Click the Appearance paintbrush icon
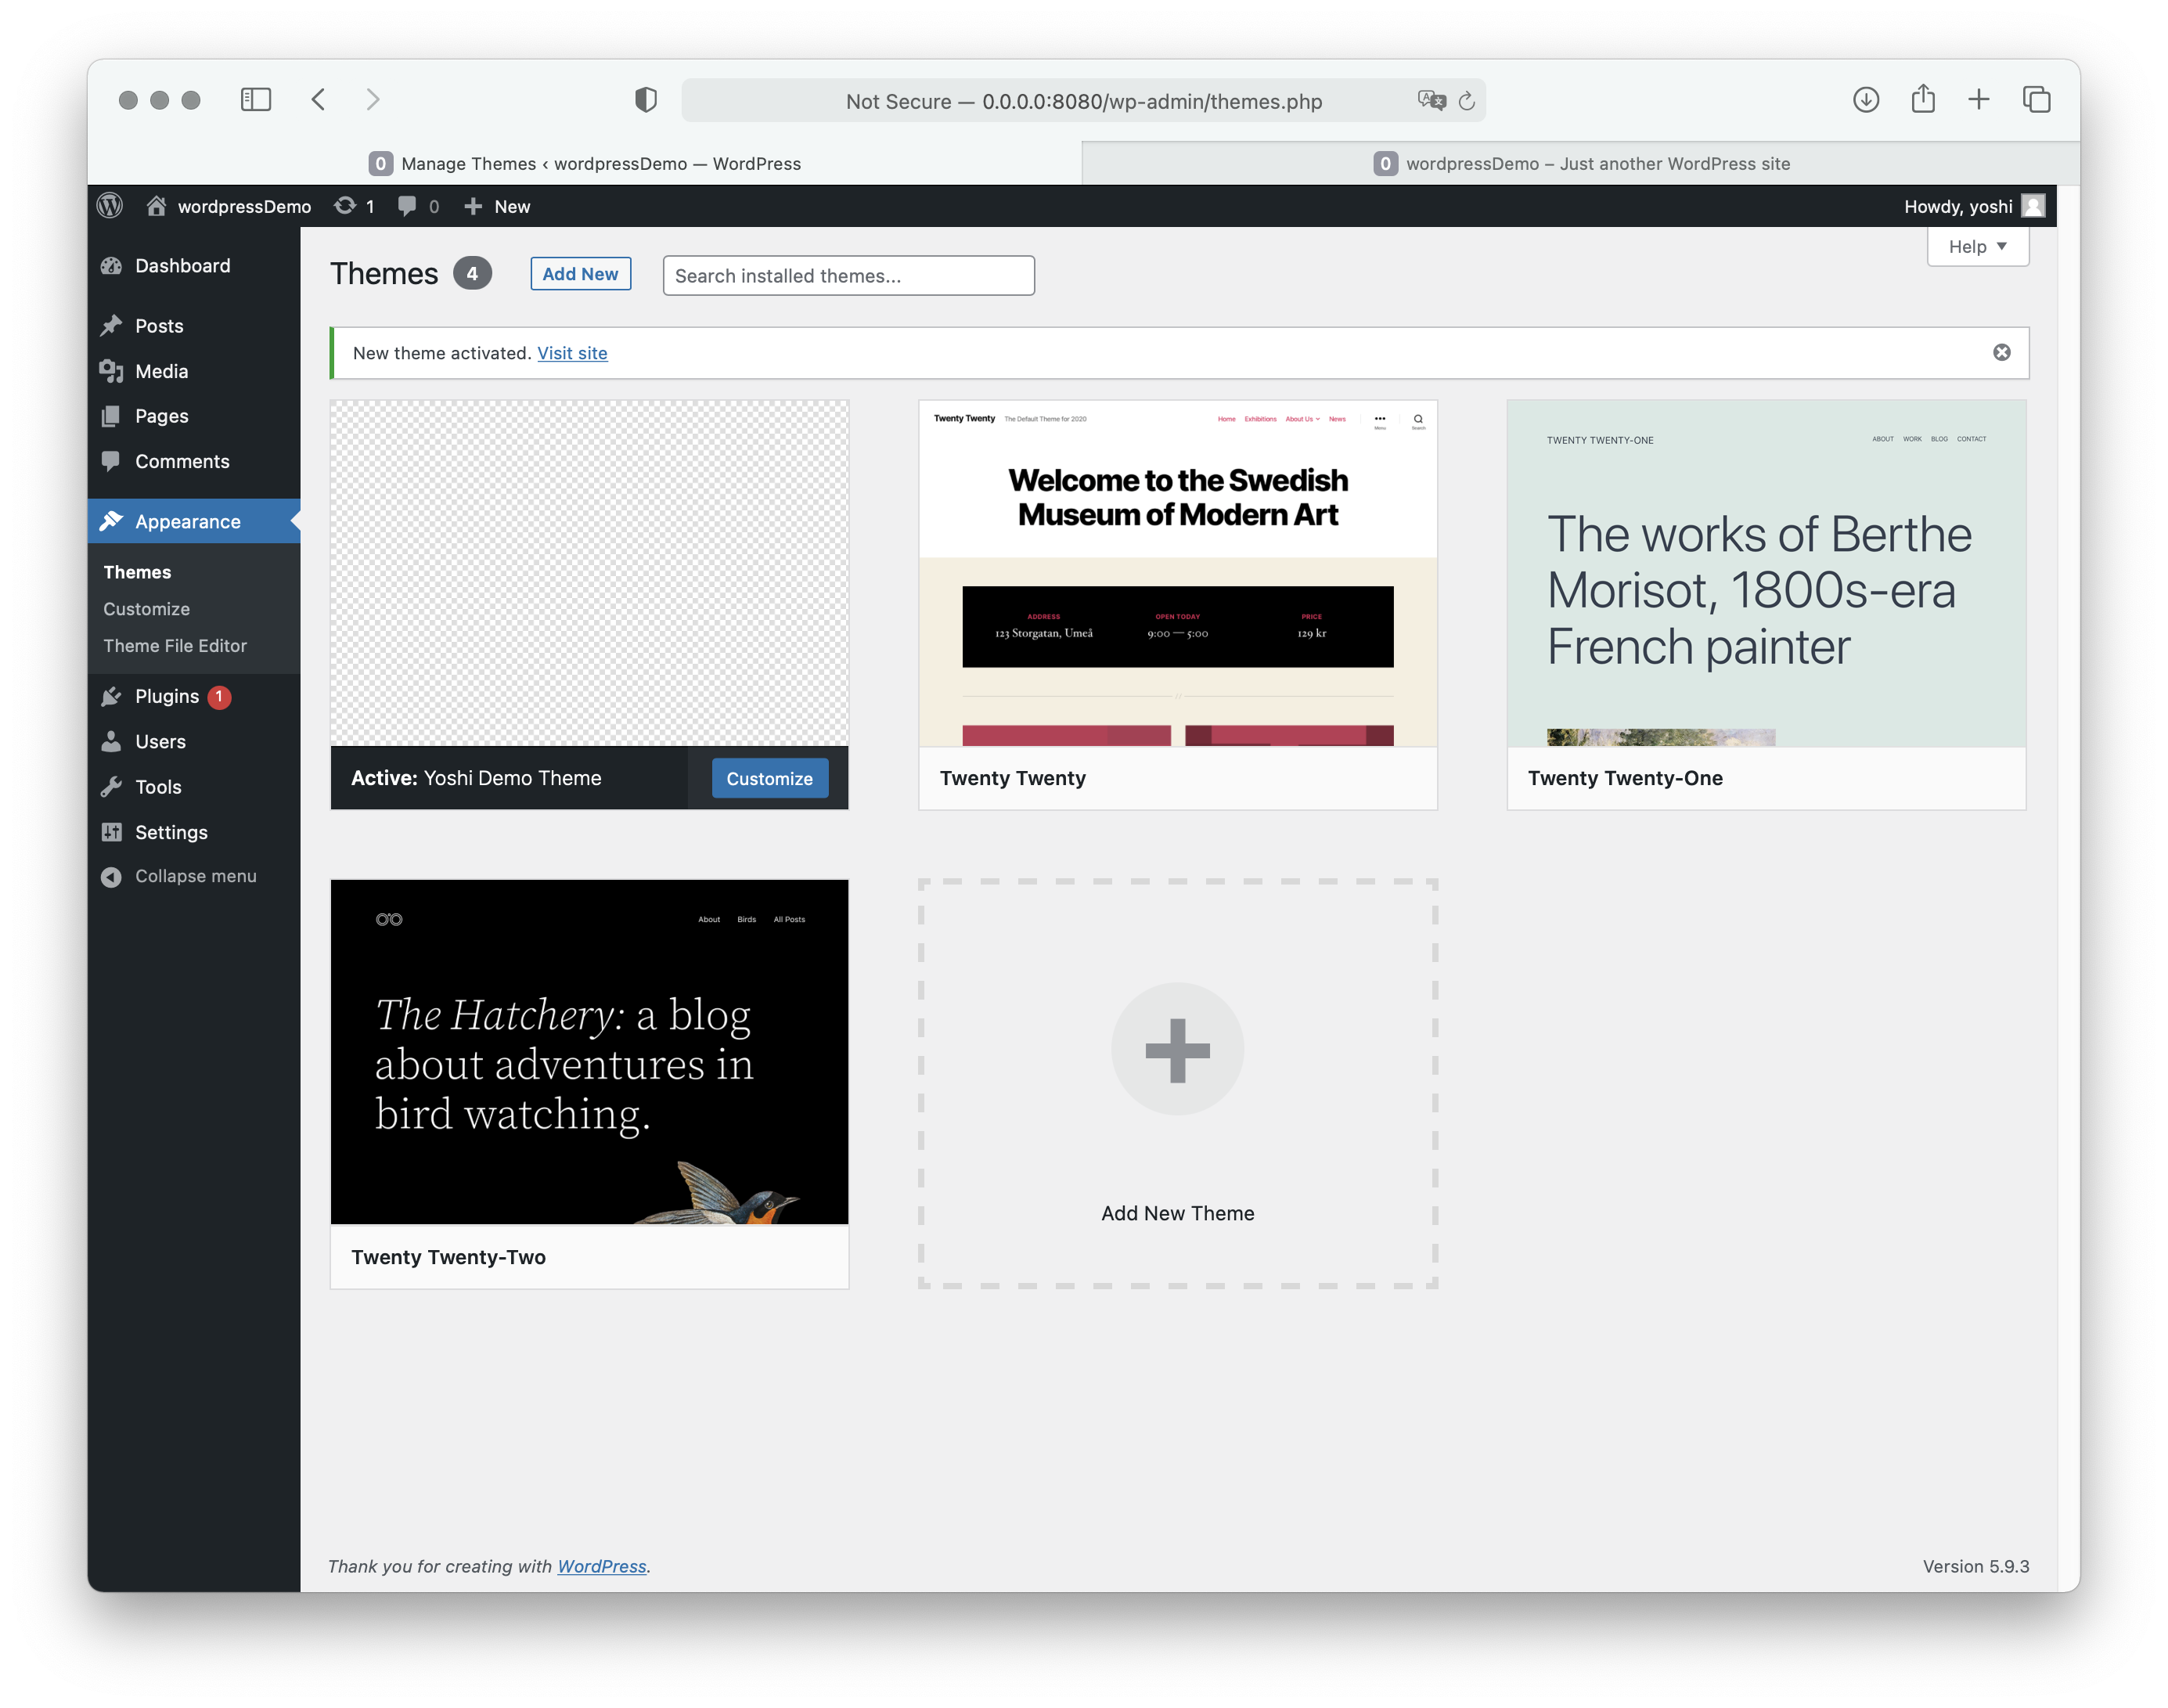 tap(111, 521)
